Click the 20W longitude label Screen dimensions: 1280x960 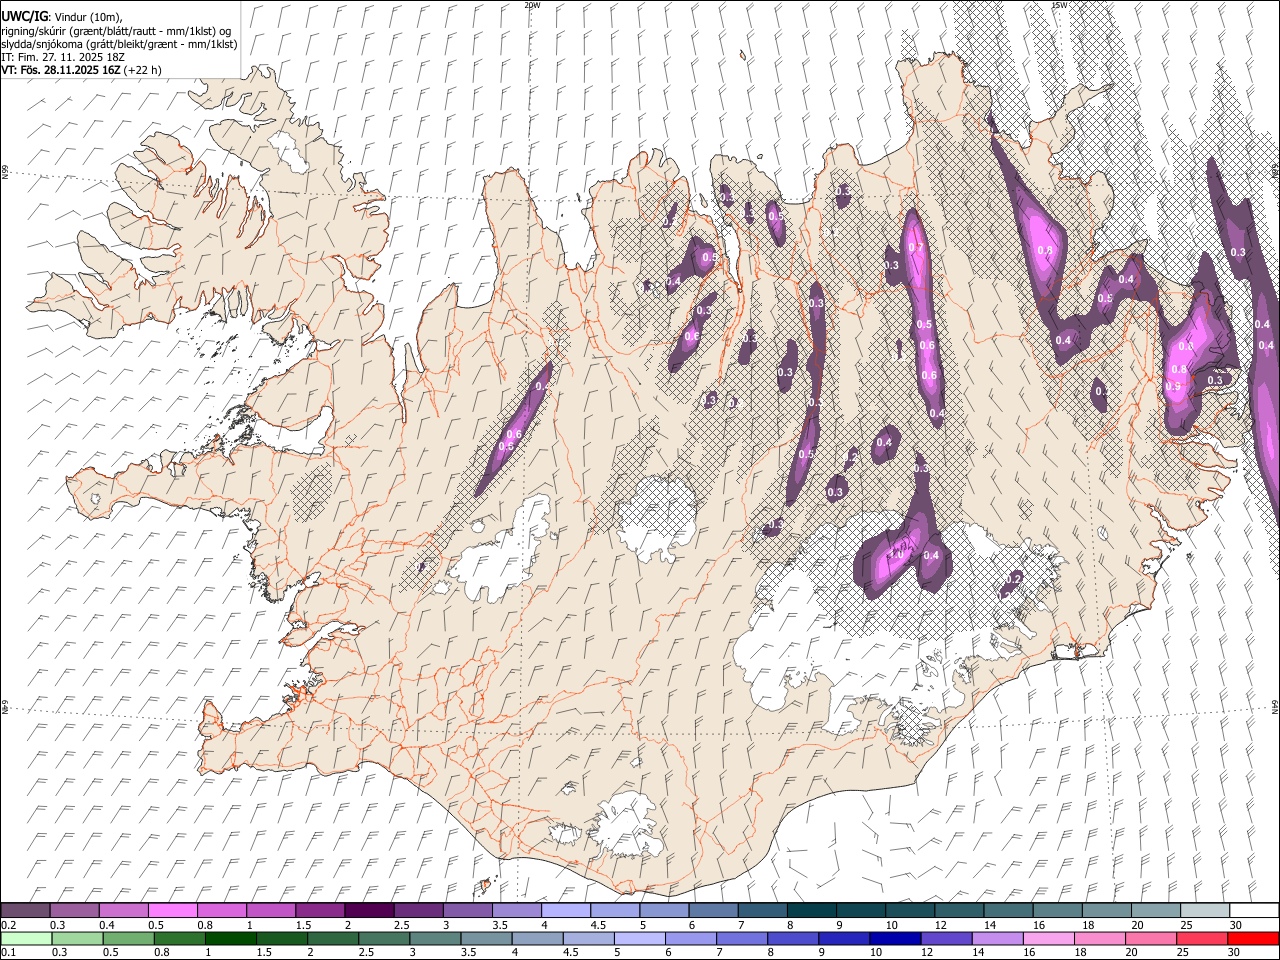(x=532, y=5)
